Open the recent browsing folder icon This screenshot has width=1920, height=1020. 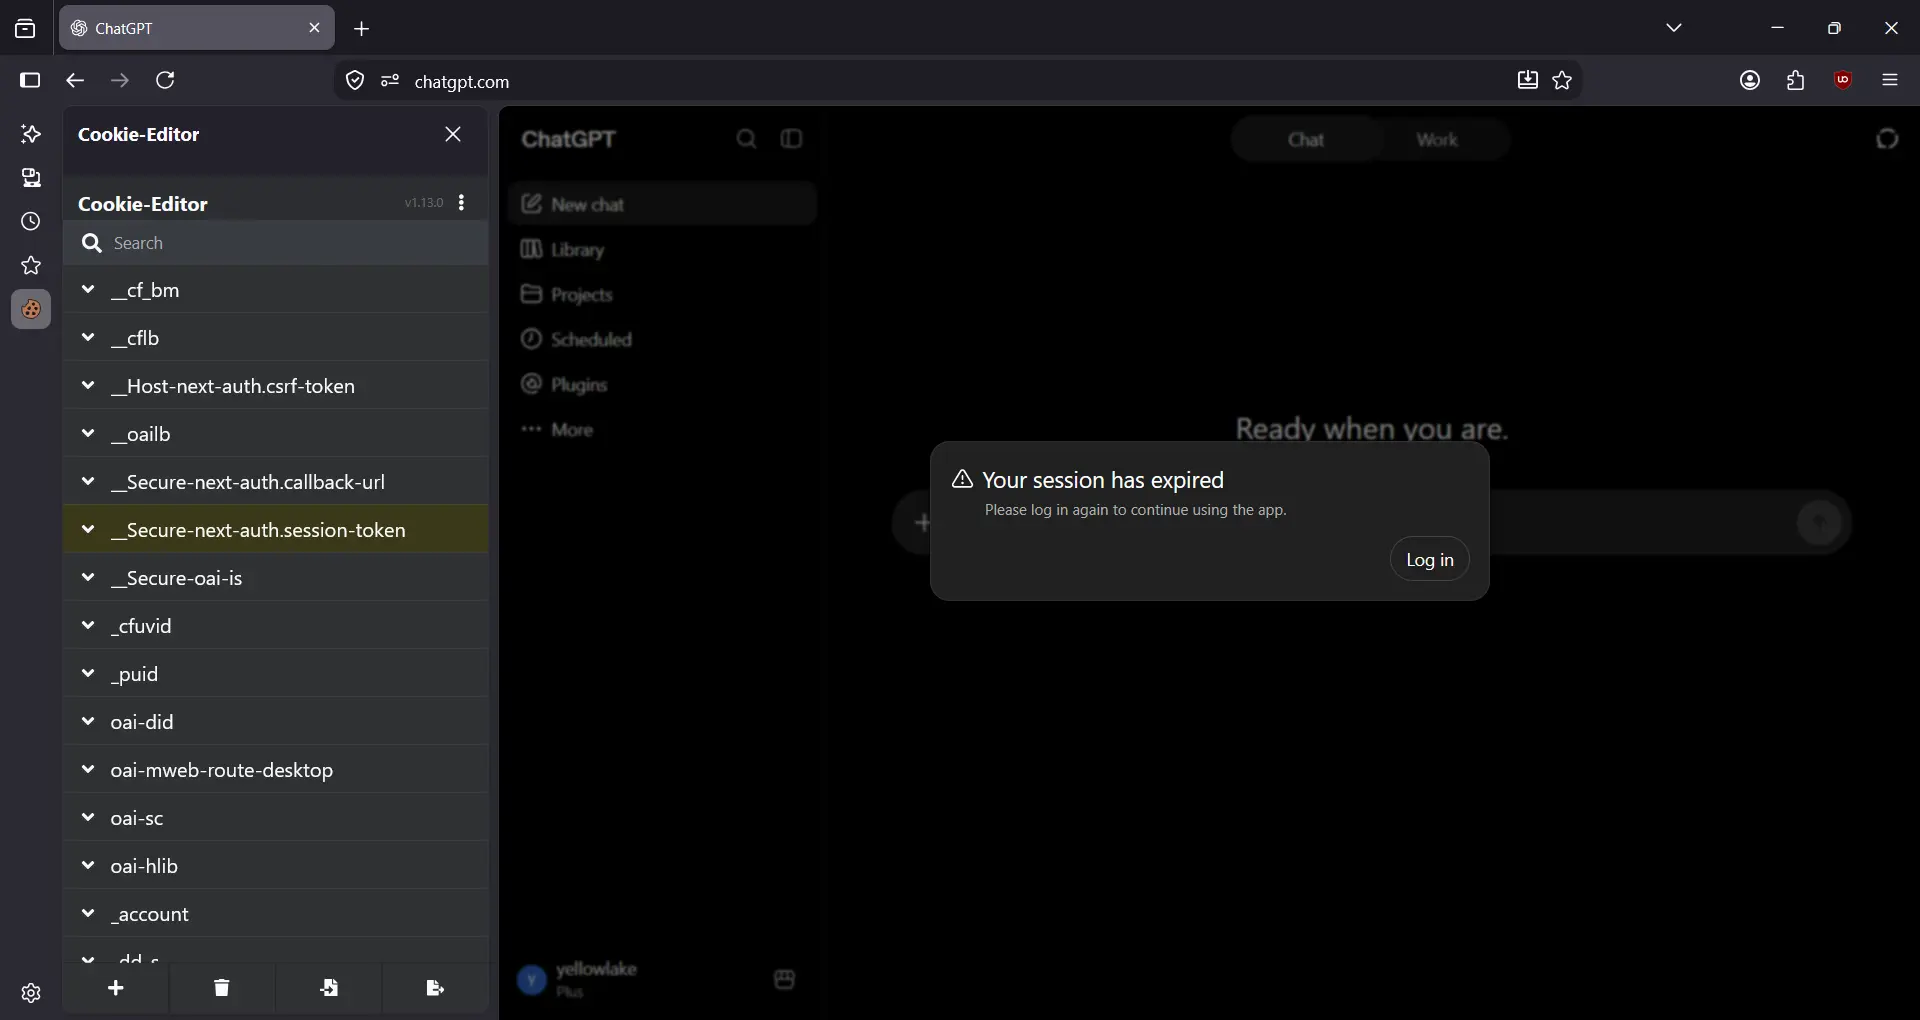[x=25, y=29]
